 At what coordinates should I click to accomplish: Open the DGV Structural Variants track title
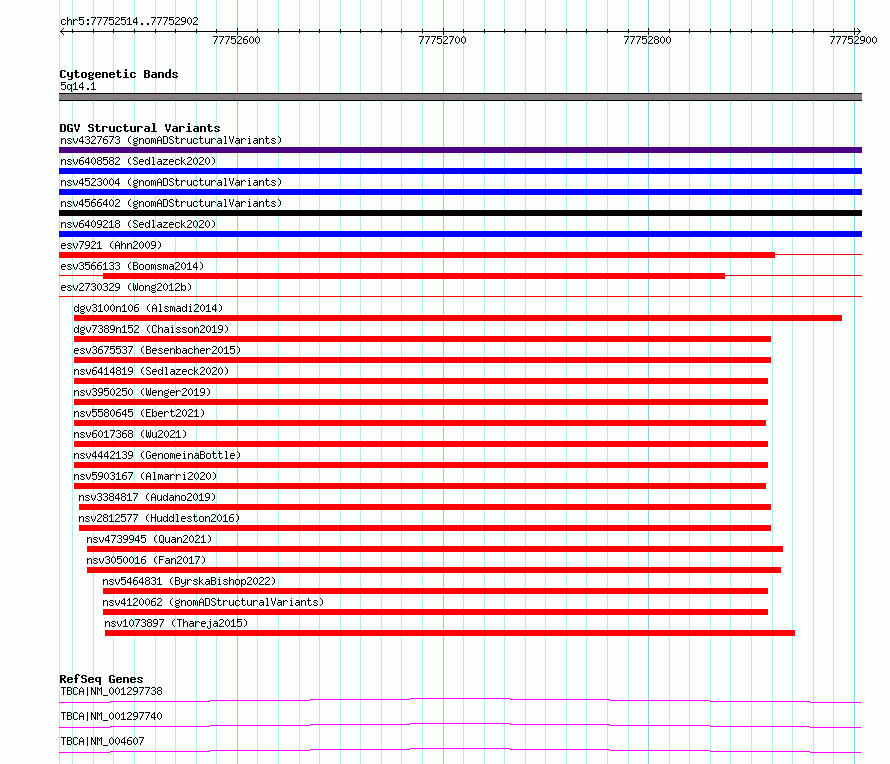coord(140,128)
